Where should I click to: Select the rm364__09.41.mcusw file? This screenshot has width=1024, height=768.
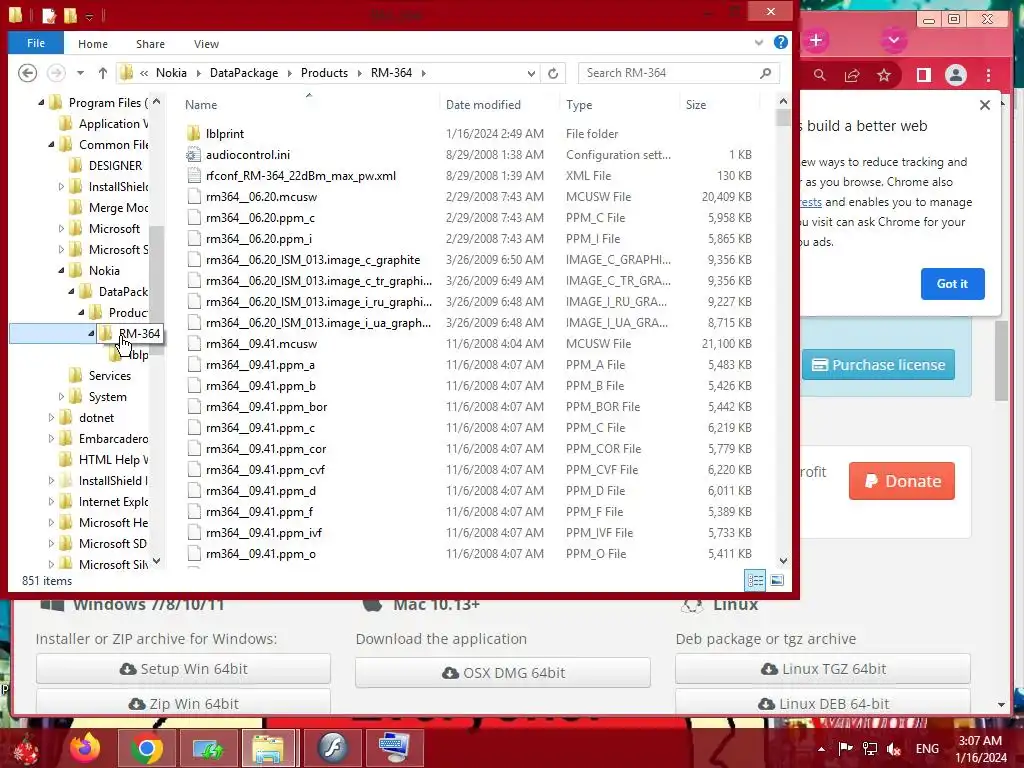coord(261,344)
